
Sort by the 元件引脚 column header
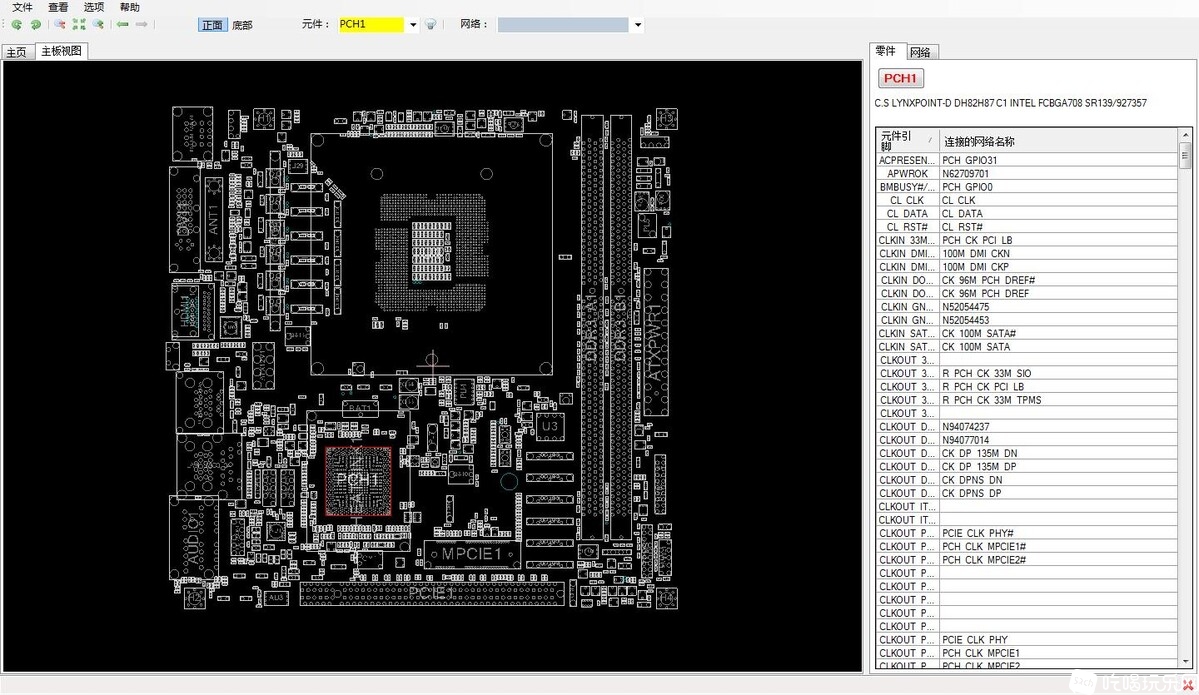[907, 141]
